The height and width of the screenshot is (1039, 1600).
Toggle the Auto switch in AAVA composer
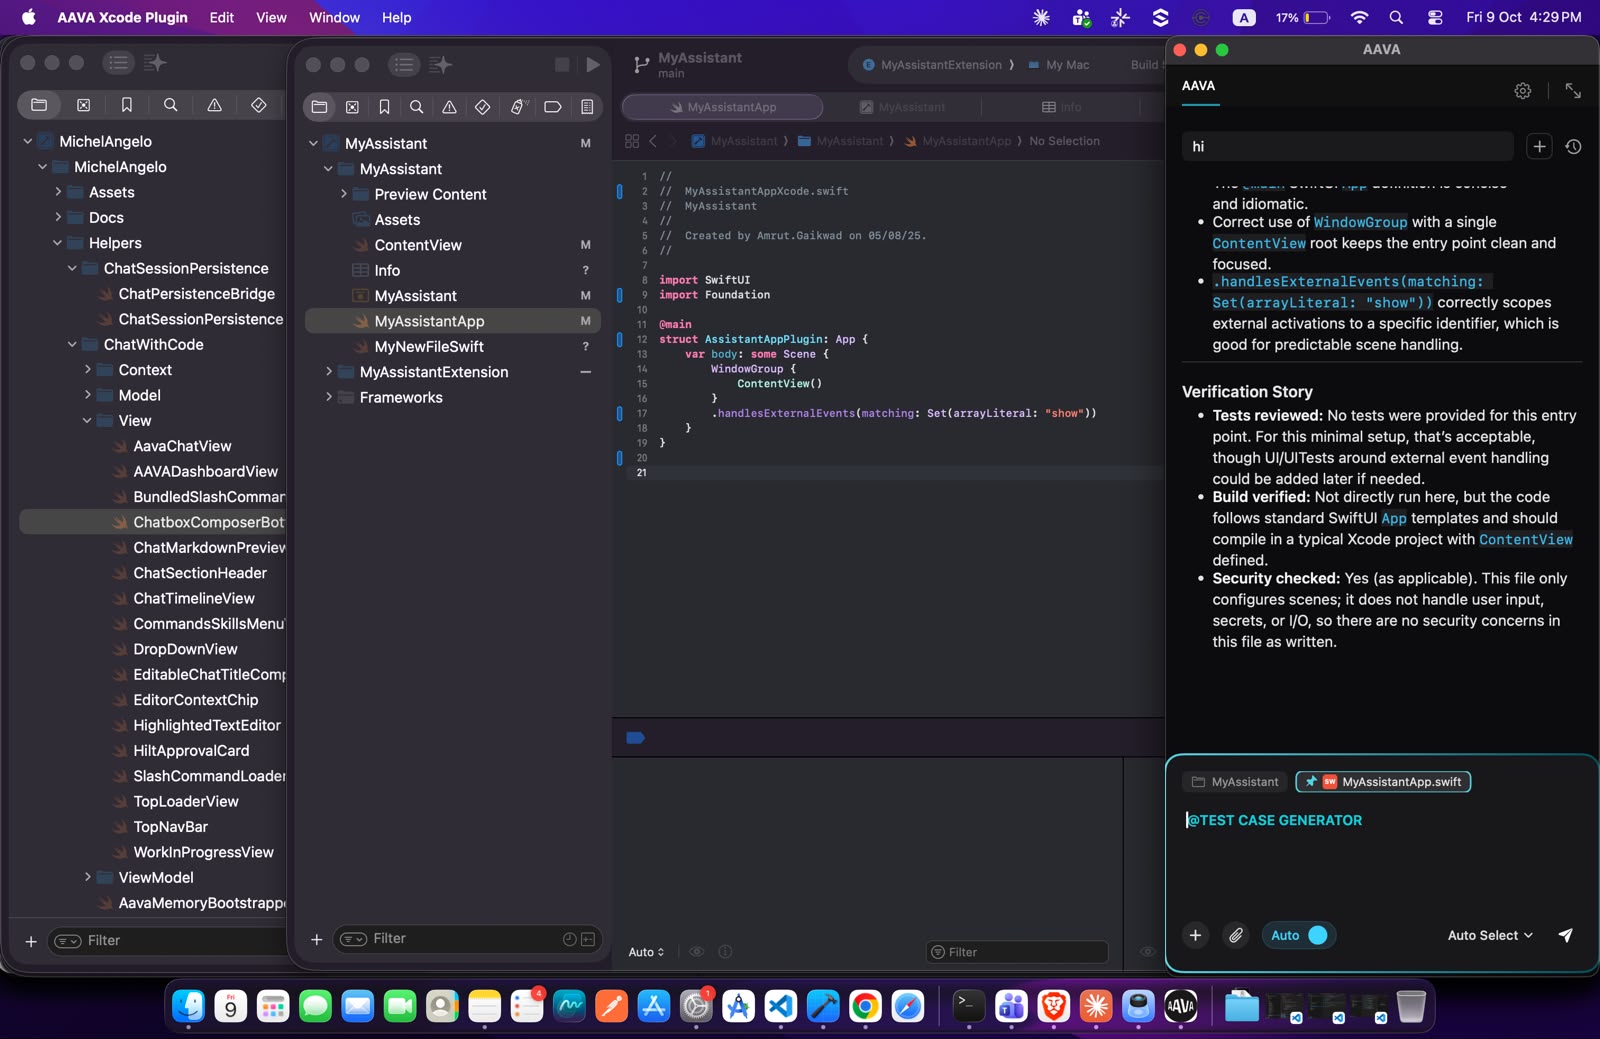pyautogui.click(x=1298, y=935)
